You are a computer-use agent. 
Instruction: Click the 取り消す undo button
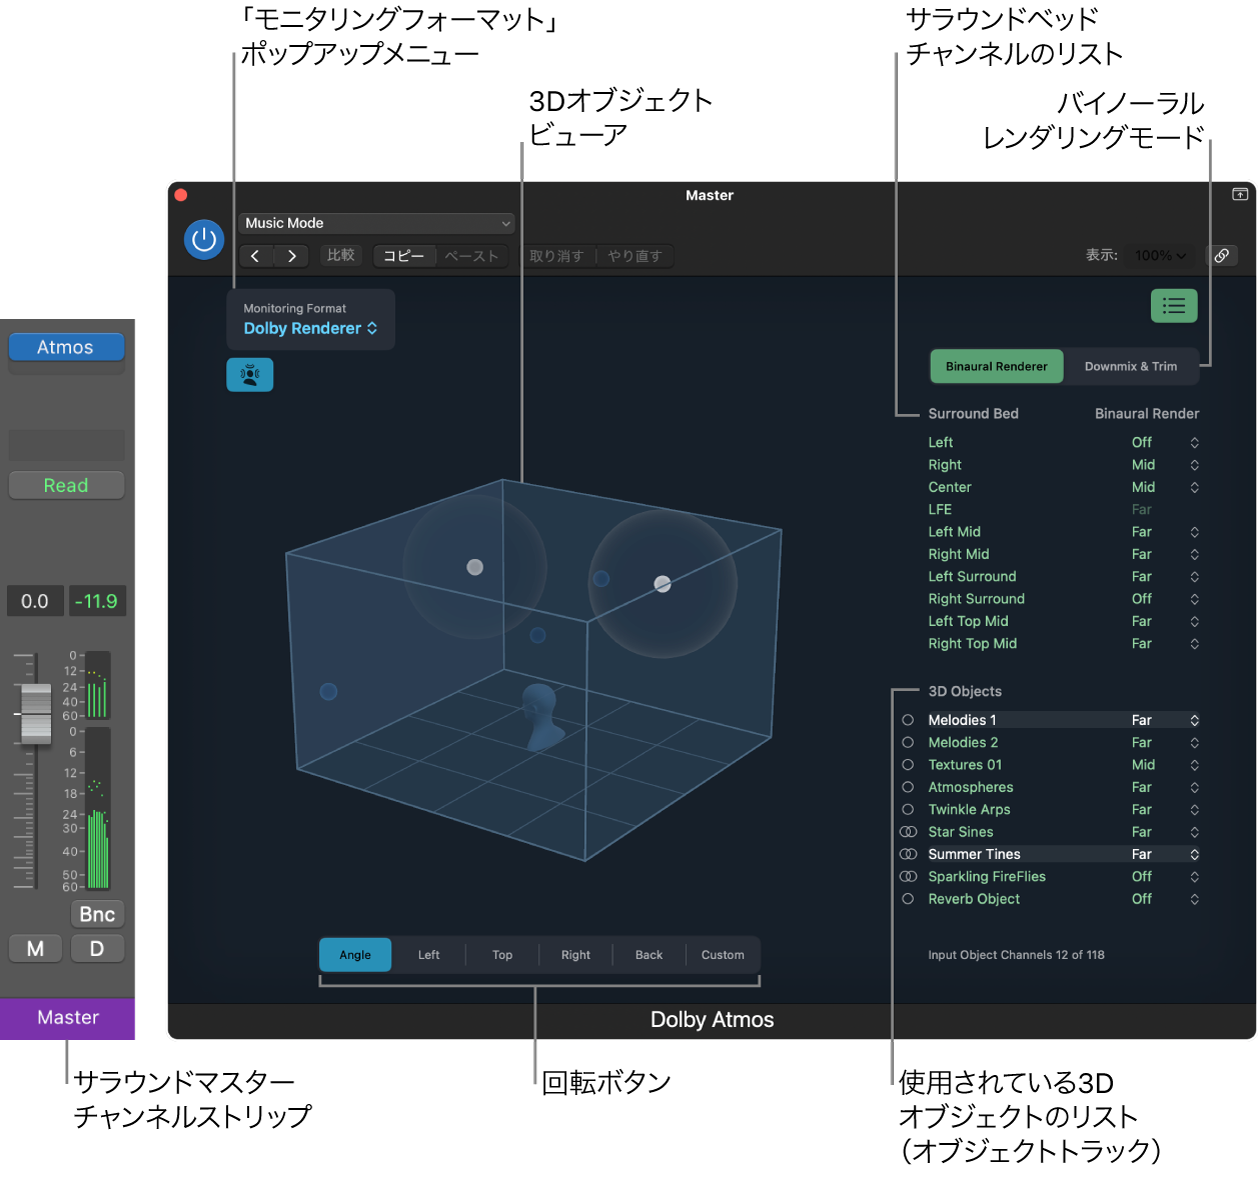coord(557,256)
